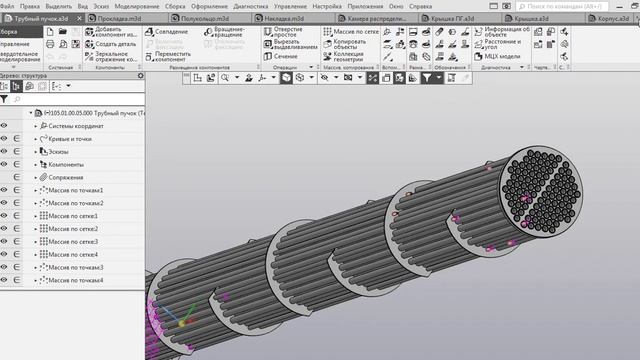Viewport: 640px width, 360px height.
Task: Open tree display mode dropdown arrow
Action: pyautogui.click(x=68, y=86)
